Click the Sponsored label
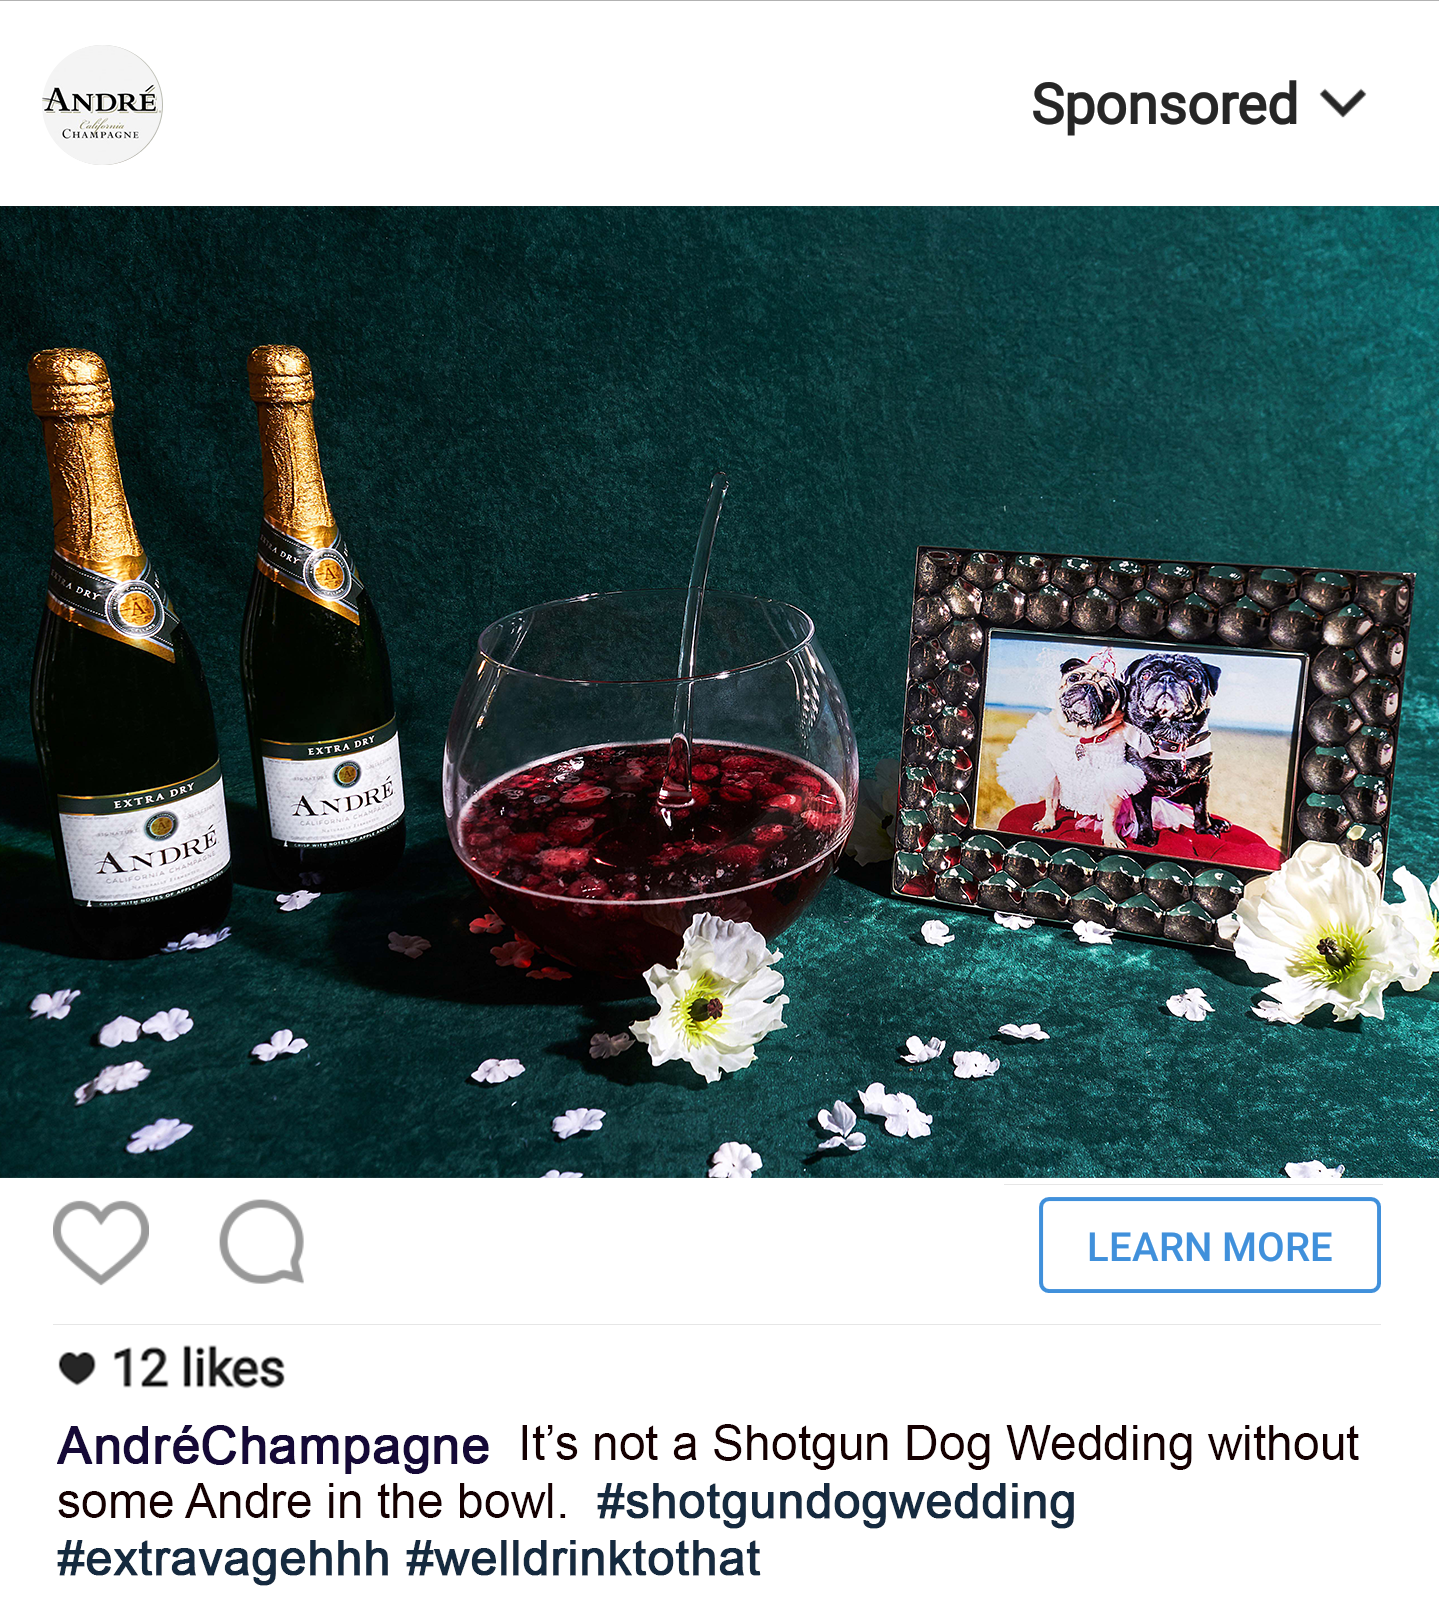Viewport: 1439px width, 1624px height. tap(1165, 105)
